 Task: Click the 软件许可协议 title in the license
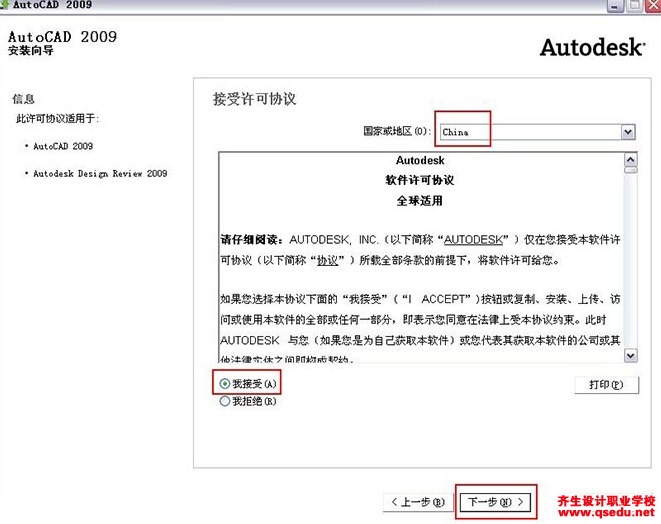point(419,180)
